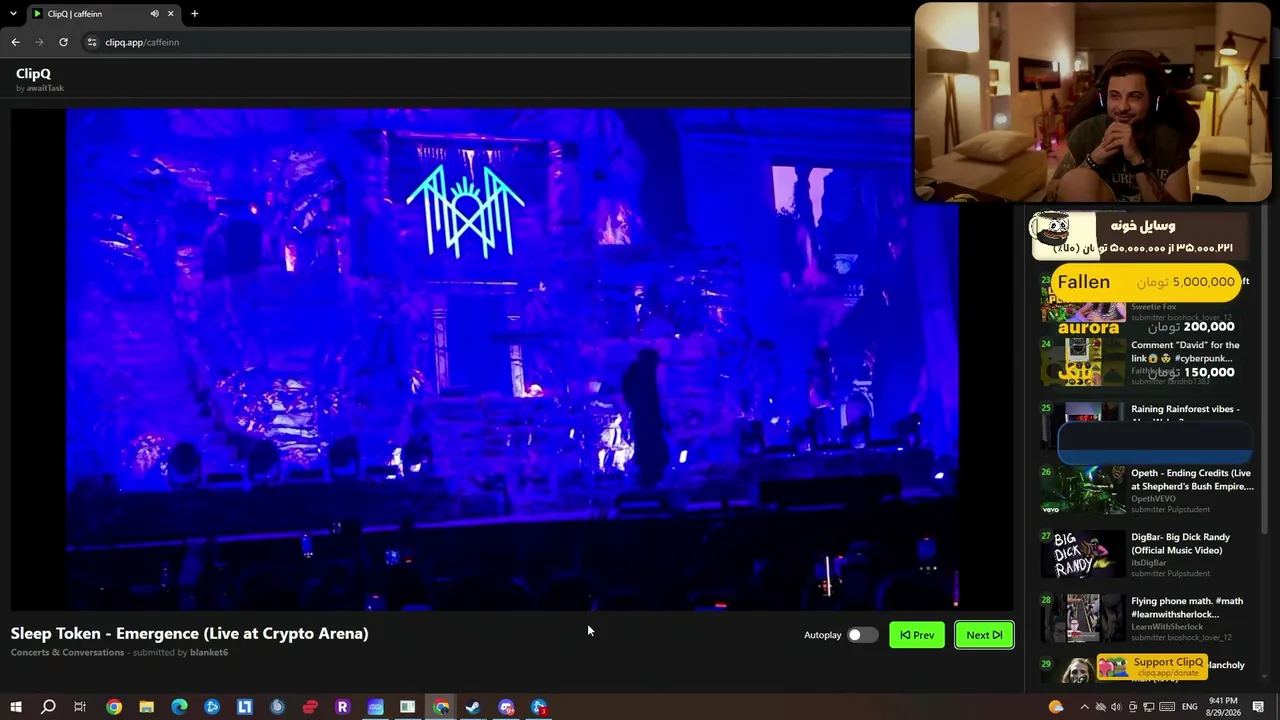Go to the previous clip with Prev
1280x720 pixels.
[917, 635]
